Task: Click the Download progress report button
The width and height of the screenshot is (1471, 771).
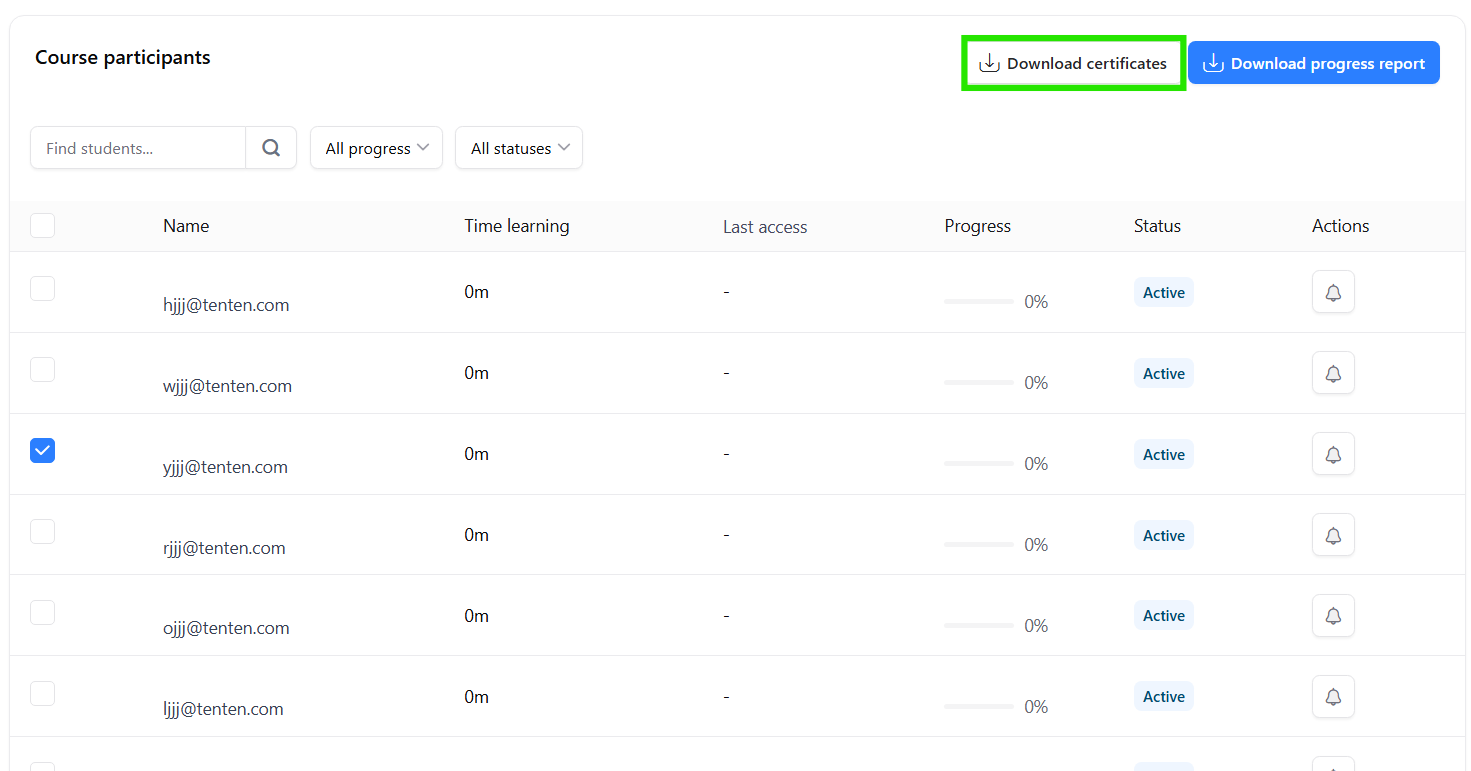Action: coord(1314,63)
